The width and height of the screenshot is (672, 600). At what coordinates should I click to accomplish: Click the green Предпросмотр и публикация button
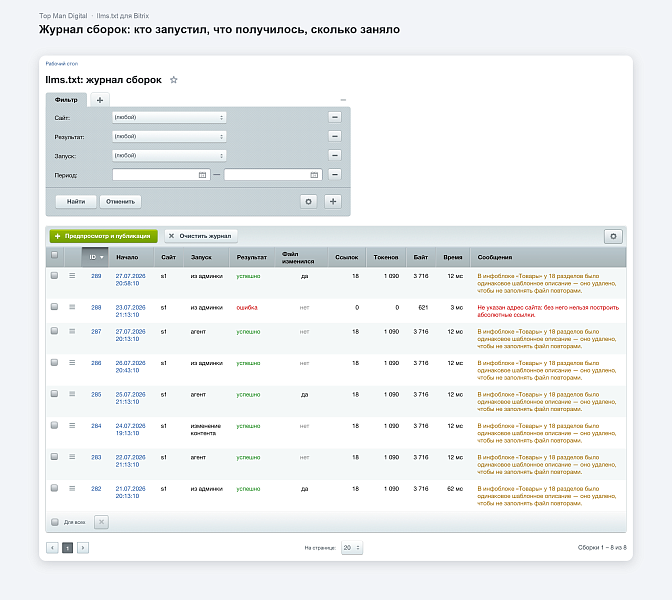[104, 236]
